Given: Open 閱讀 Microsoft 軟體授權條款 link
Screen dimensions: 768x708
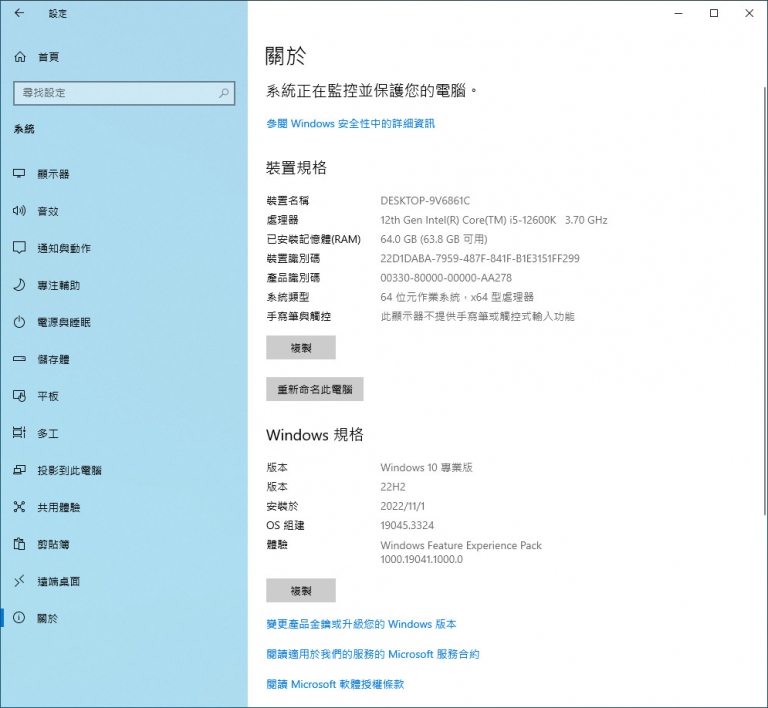Looking at the screenshot, I should (x=335, y=684).
